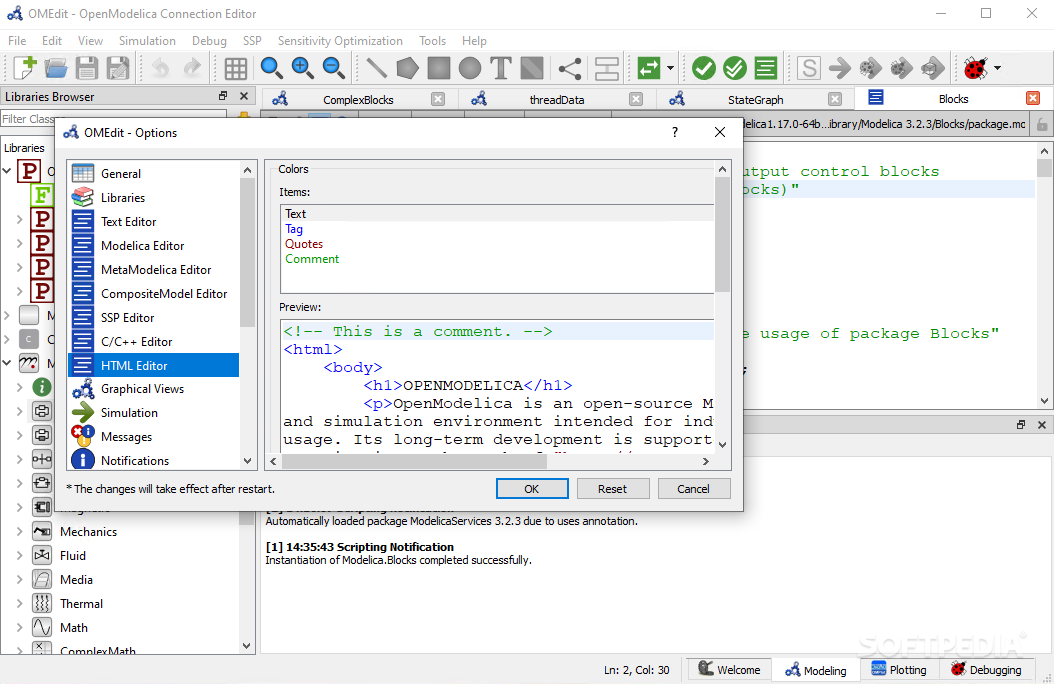This screenshot has width=1054, height=684.
Task: Open the Tools menu
Action: coord(432,41)
